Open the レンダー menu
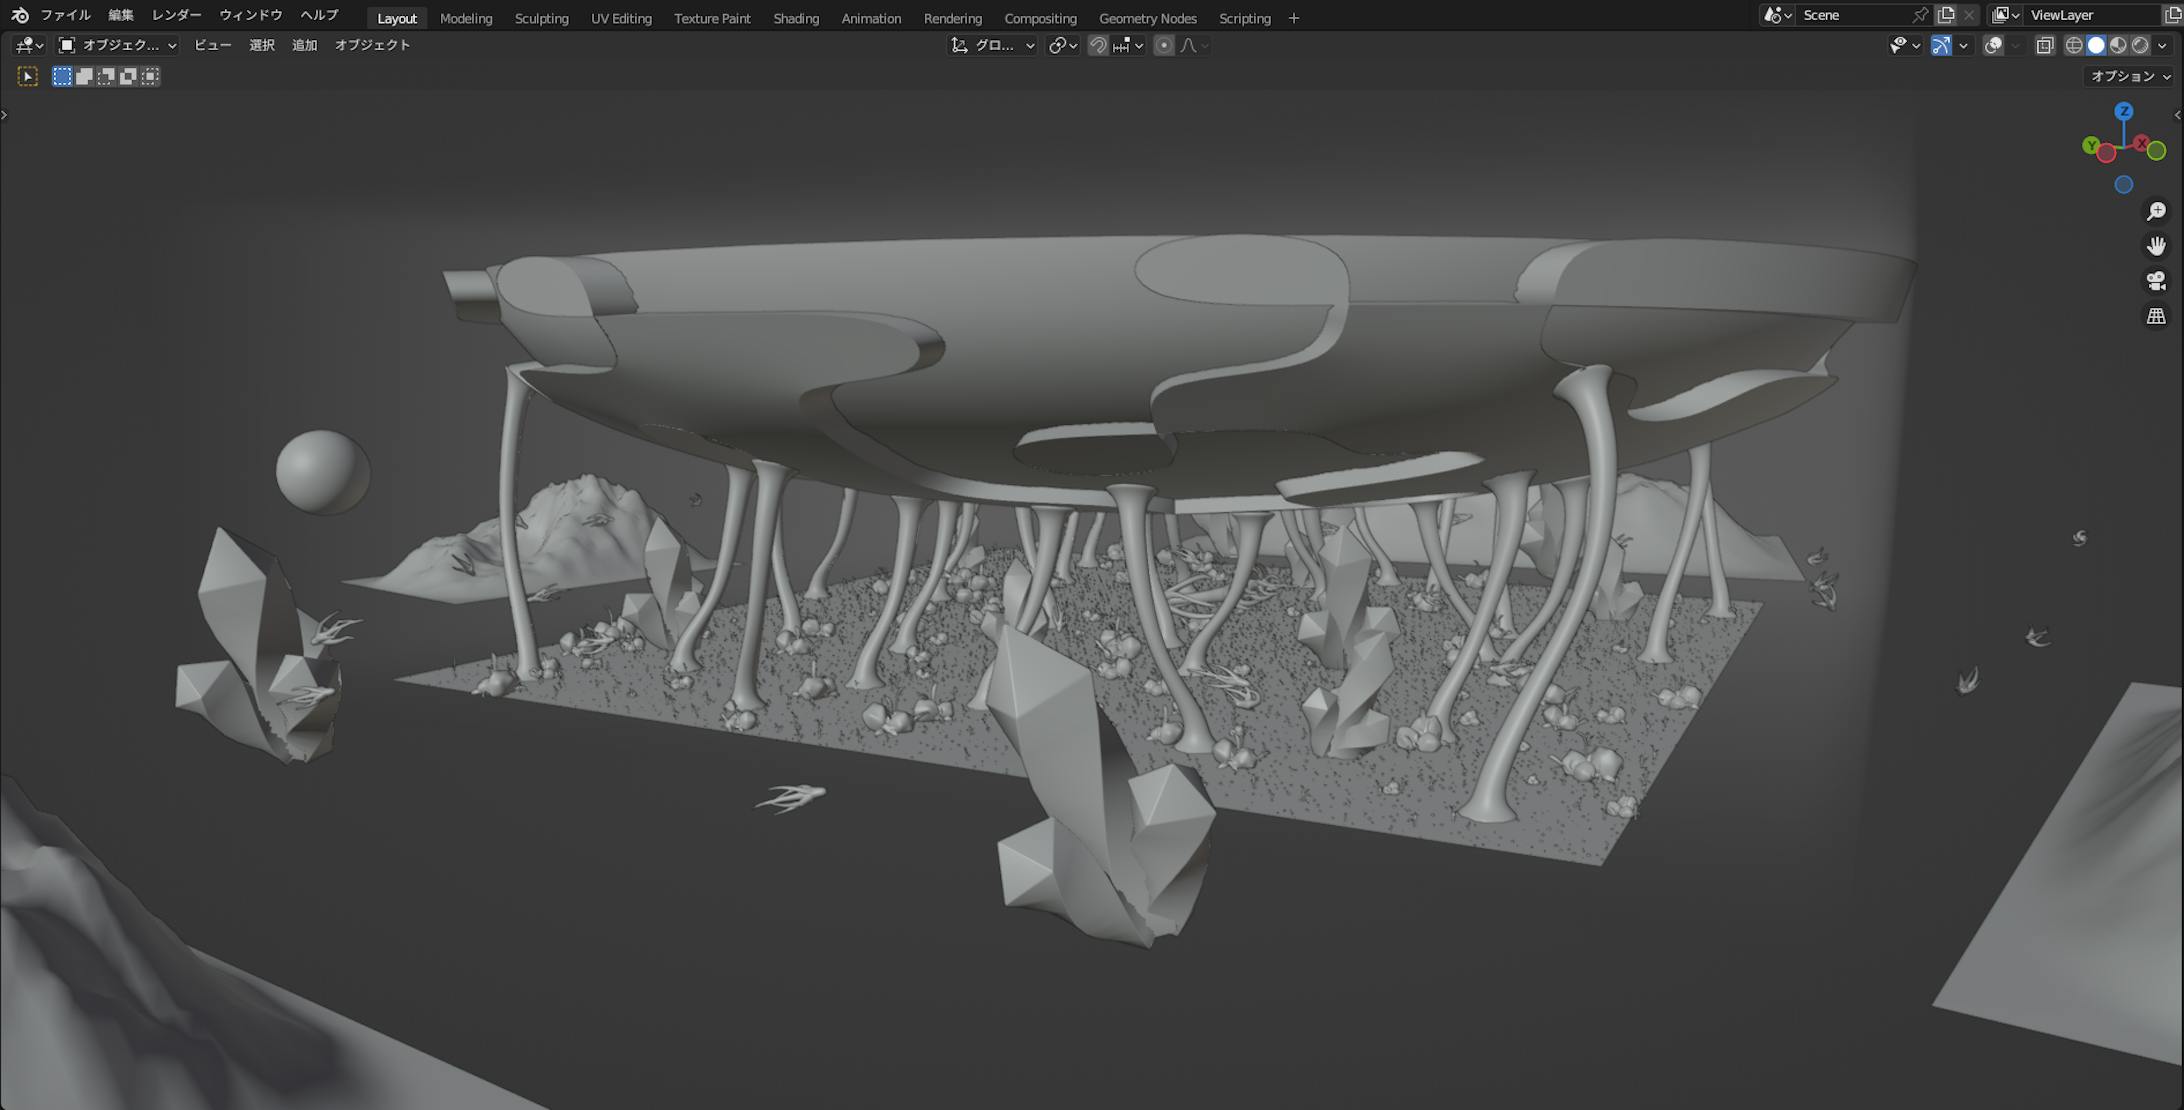2184x1110 pixels. [x=177, y=15]
